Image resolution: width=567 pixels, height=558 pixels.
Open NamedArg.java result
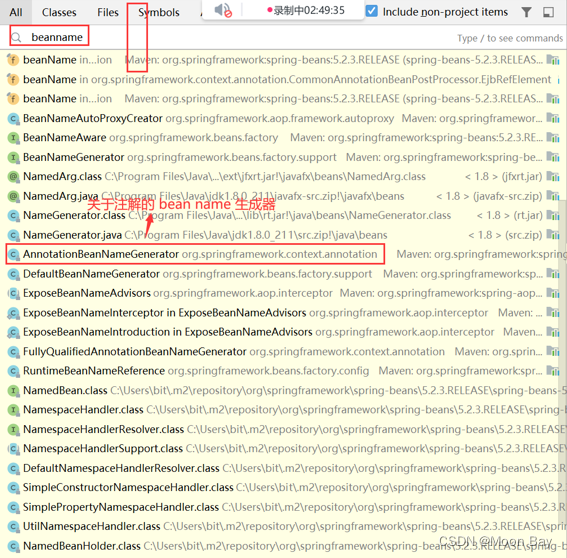pos(284,196)
